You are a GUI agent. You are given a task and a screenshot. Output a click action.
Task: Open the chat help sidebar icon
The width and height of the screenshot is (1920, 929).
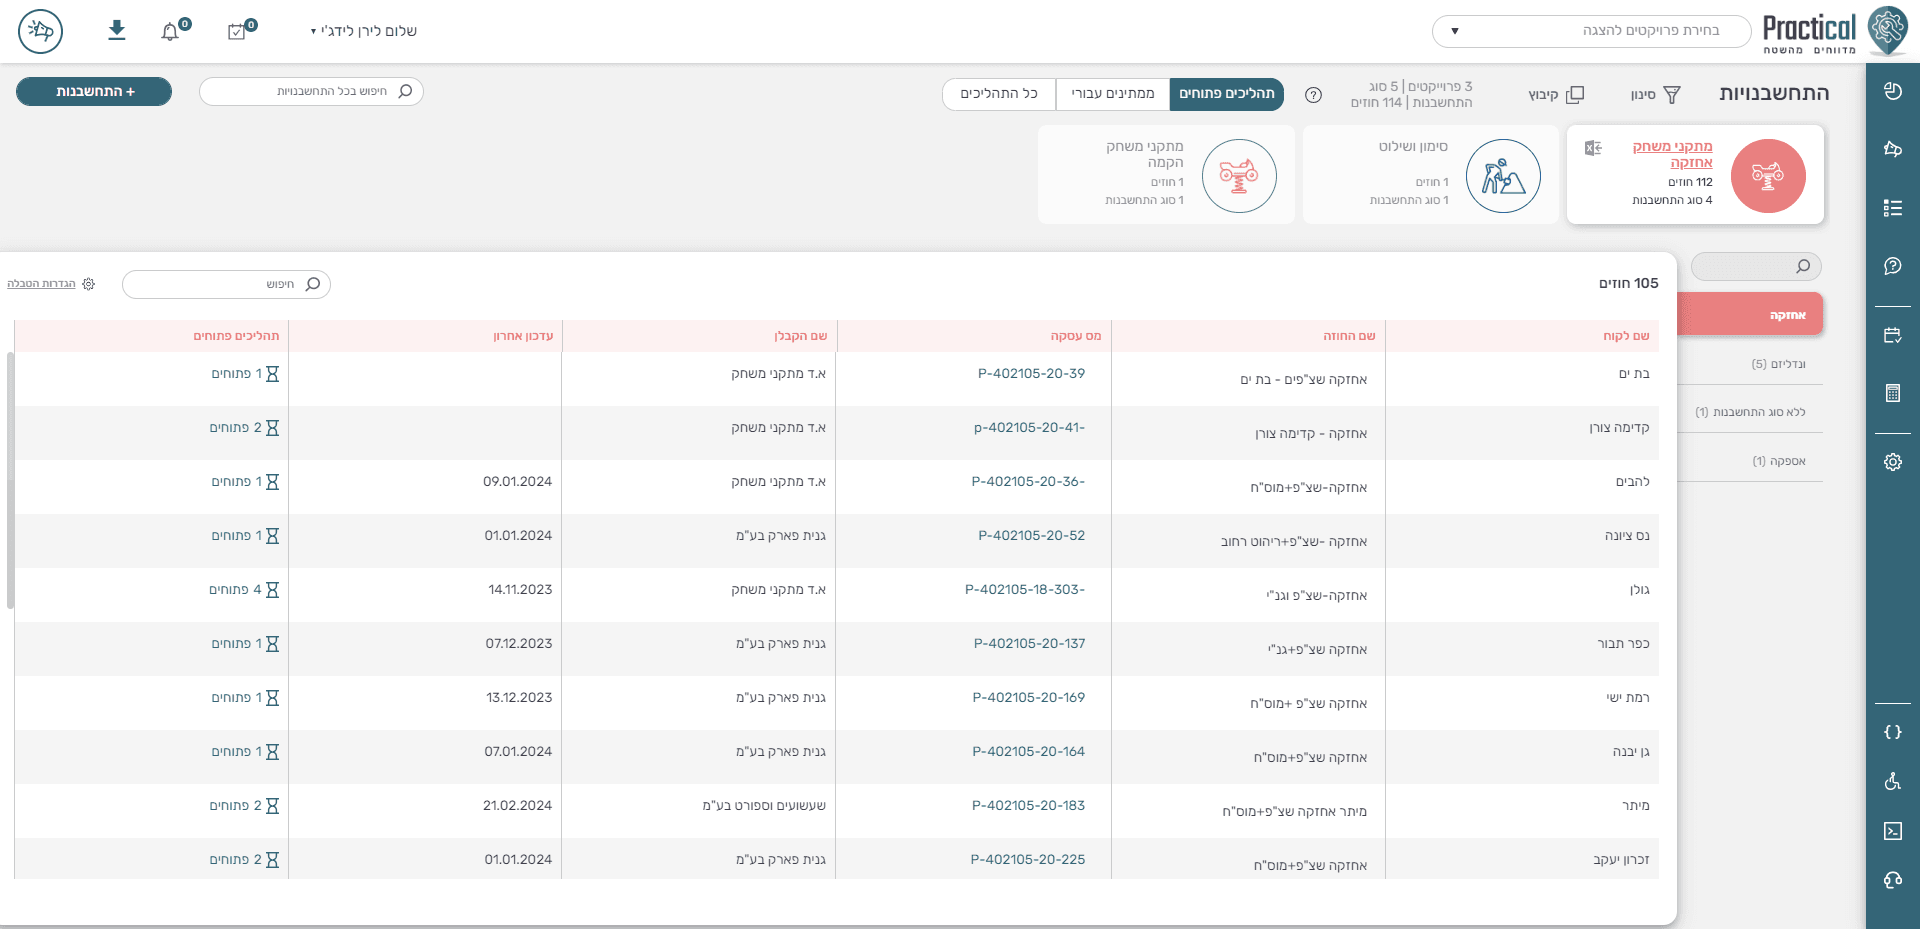pyautogui.click(x=1893, y=266)
